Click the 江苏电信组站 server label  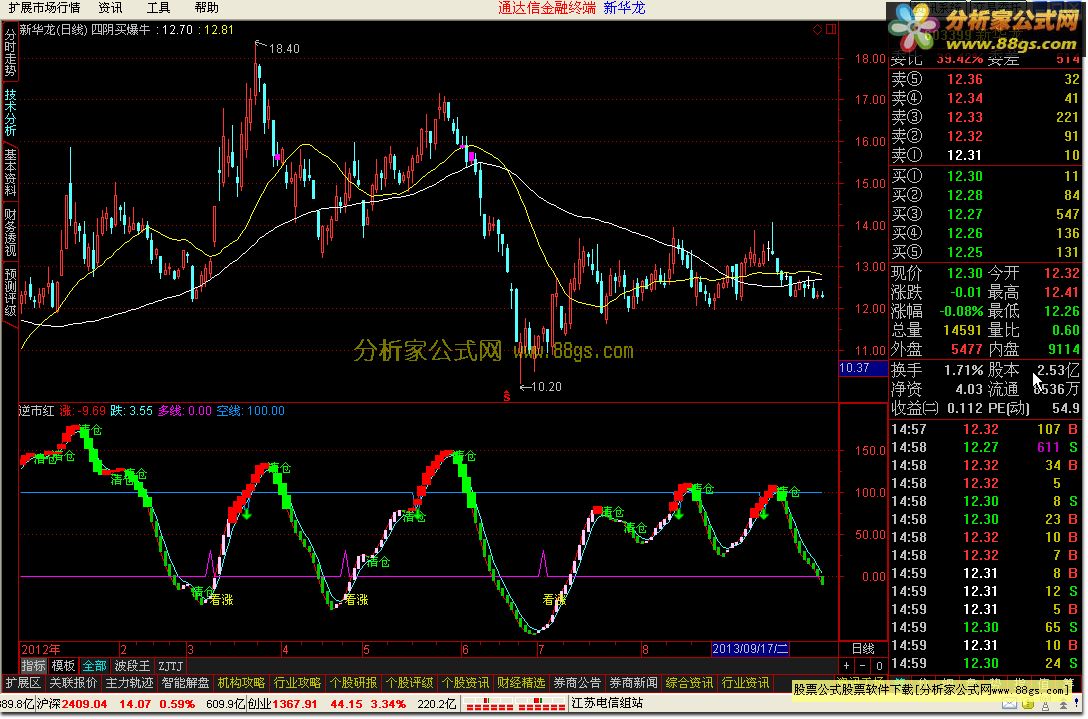tap(607, 704)
